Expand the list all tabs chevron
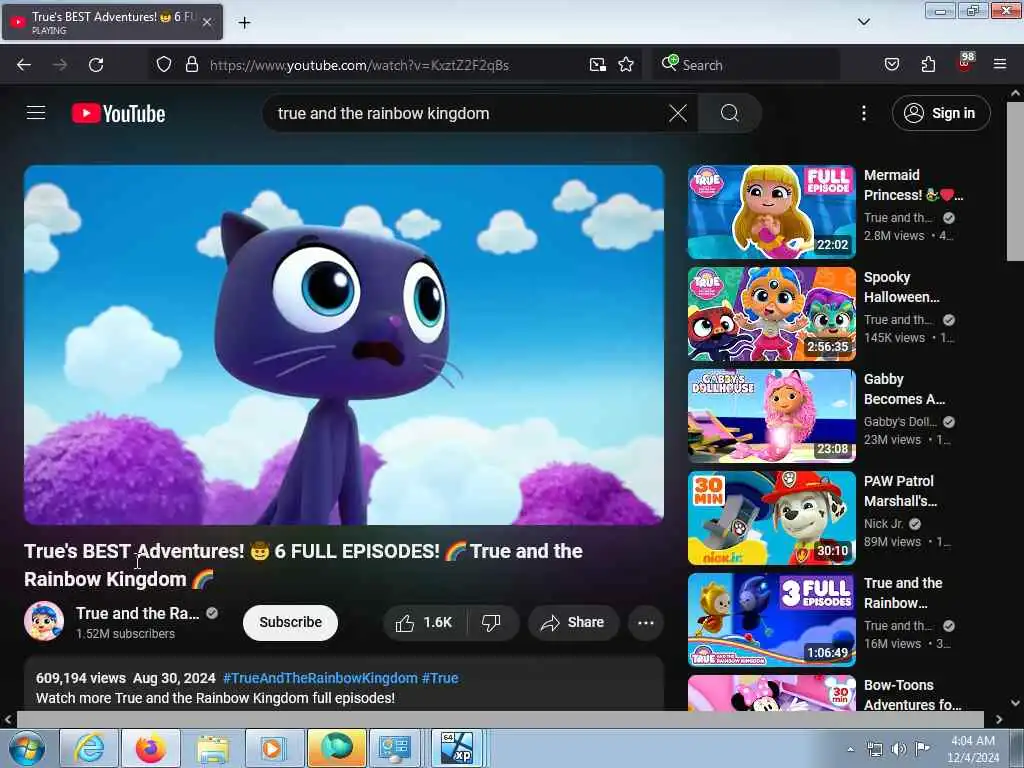 tap(863, 22)
